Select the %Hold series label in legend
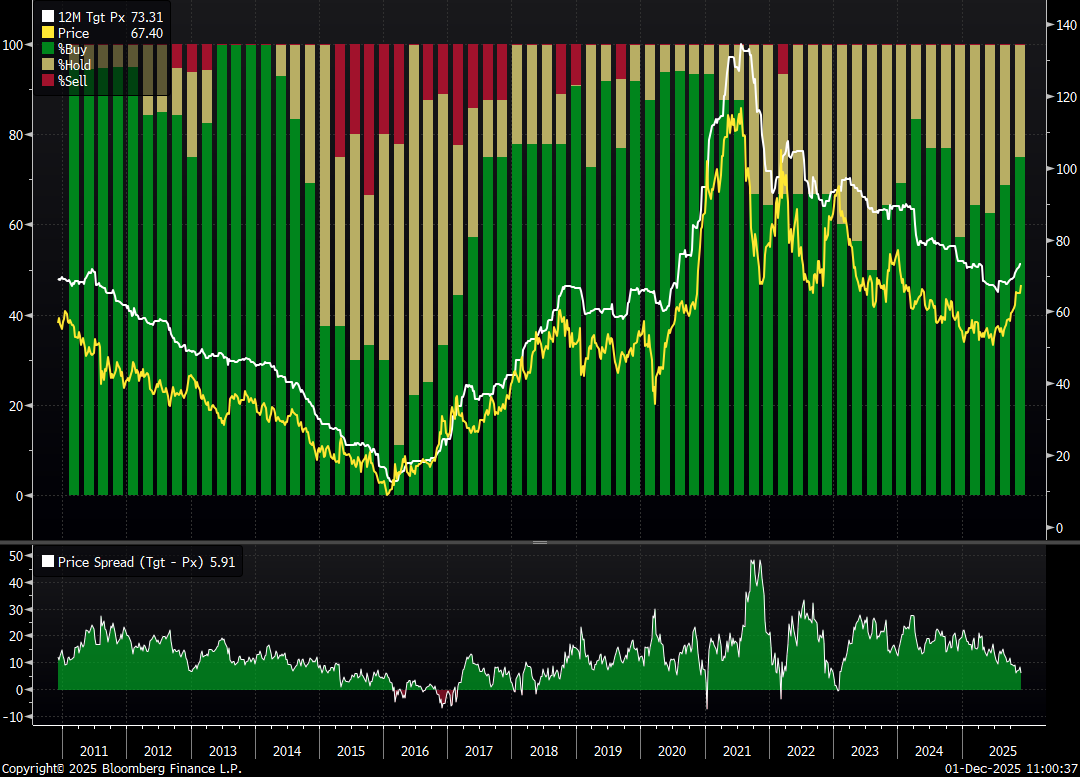Screen dimensions: 1080x777 coord(75,65)
